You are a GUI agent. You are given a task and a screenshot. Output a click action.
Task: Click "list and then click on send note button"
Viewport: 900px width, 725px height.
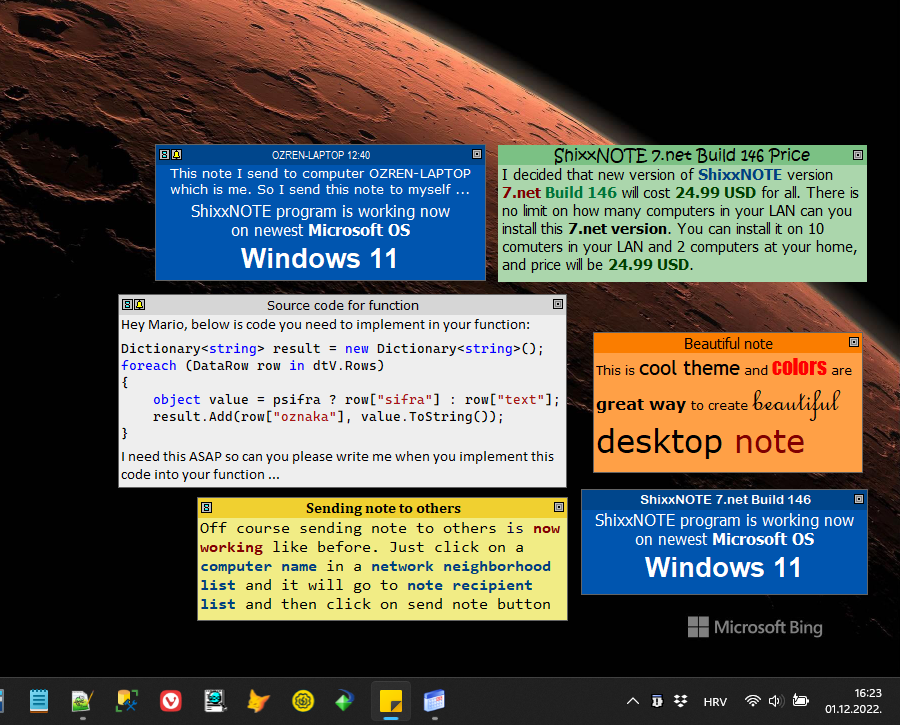click(x=375, y=604)
